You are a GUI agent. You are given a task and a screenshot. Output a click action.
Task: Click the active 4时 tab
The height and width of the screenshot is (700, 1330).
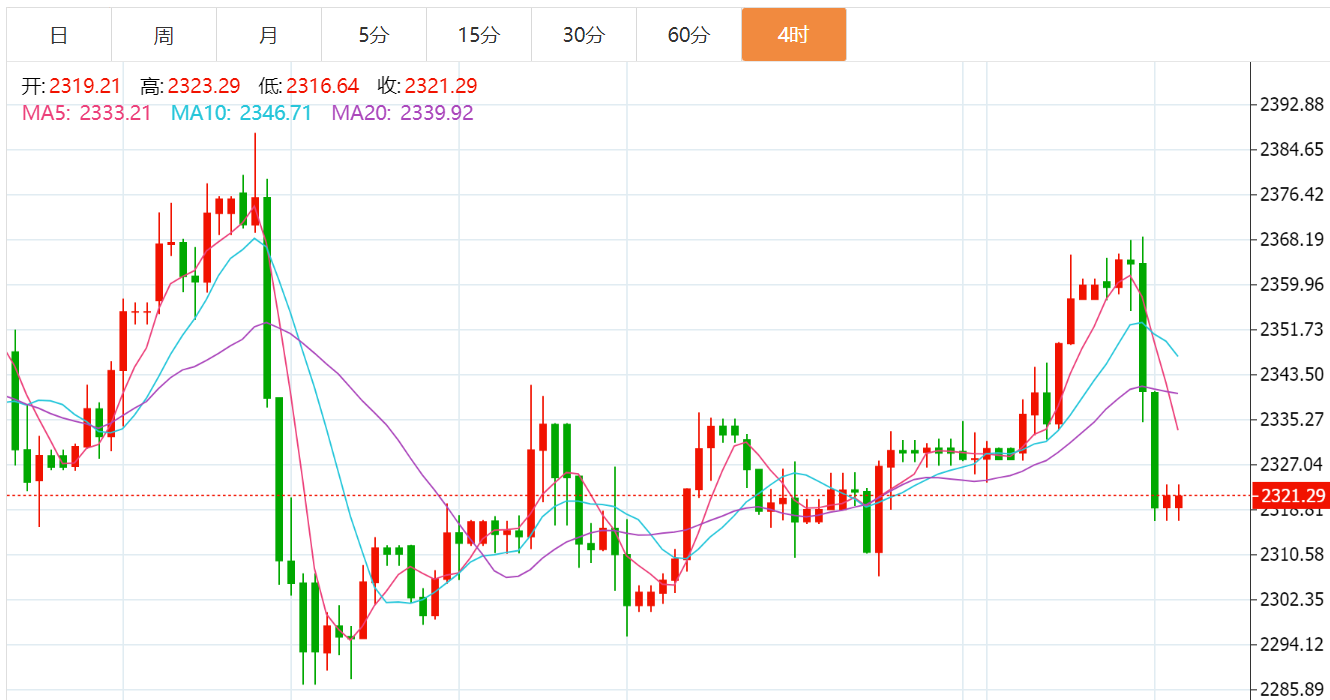coord(793,35)
